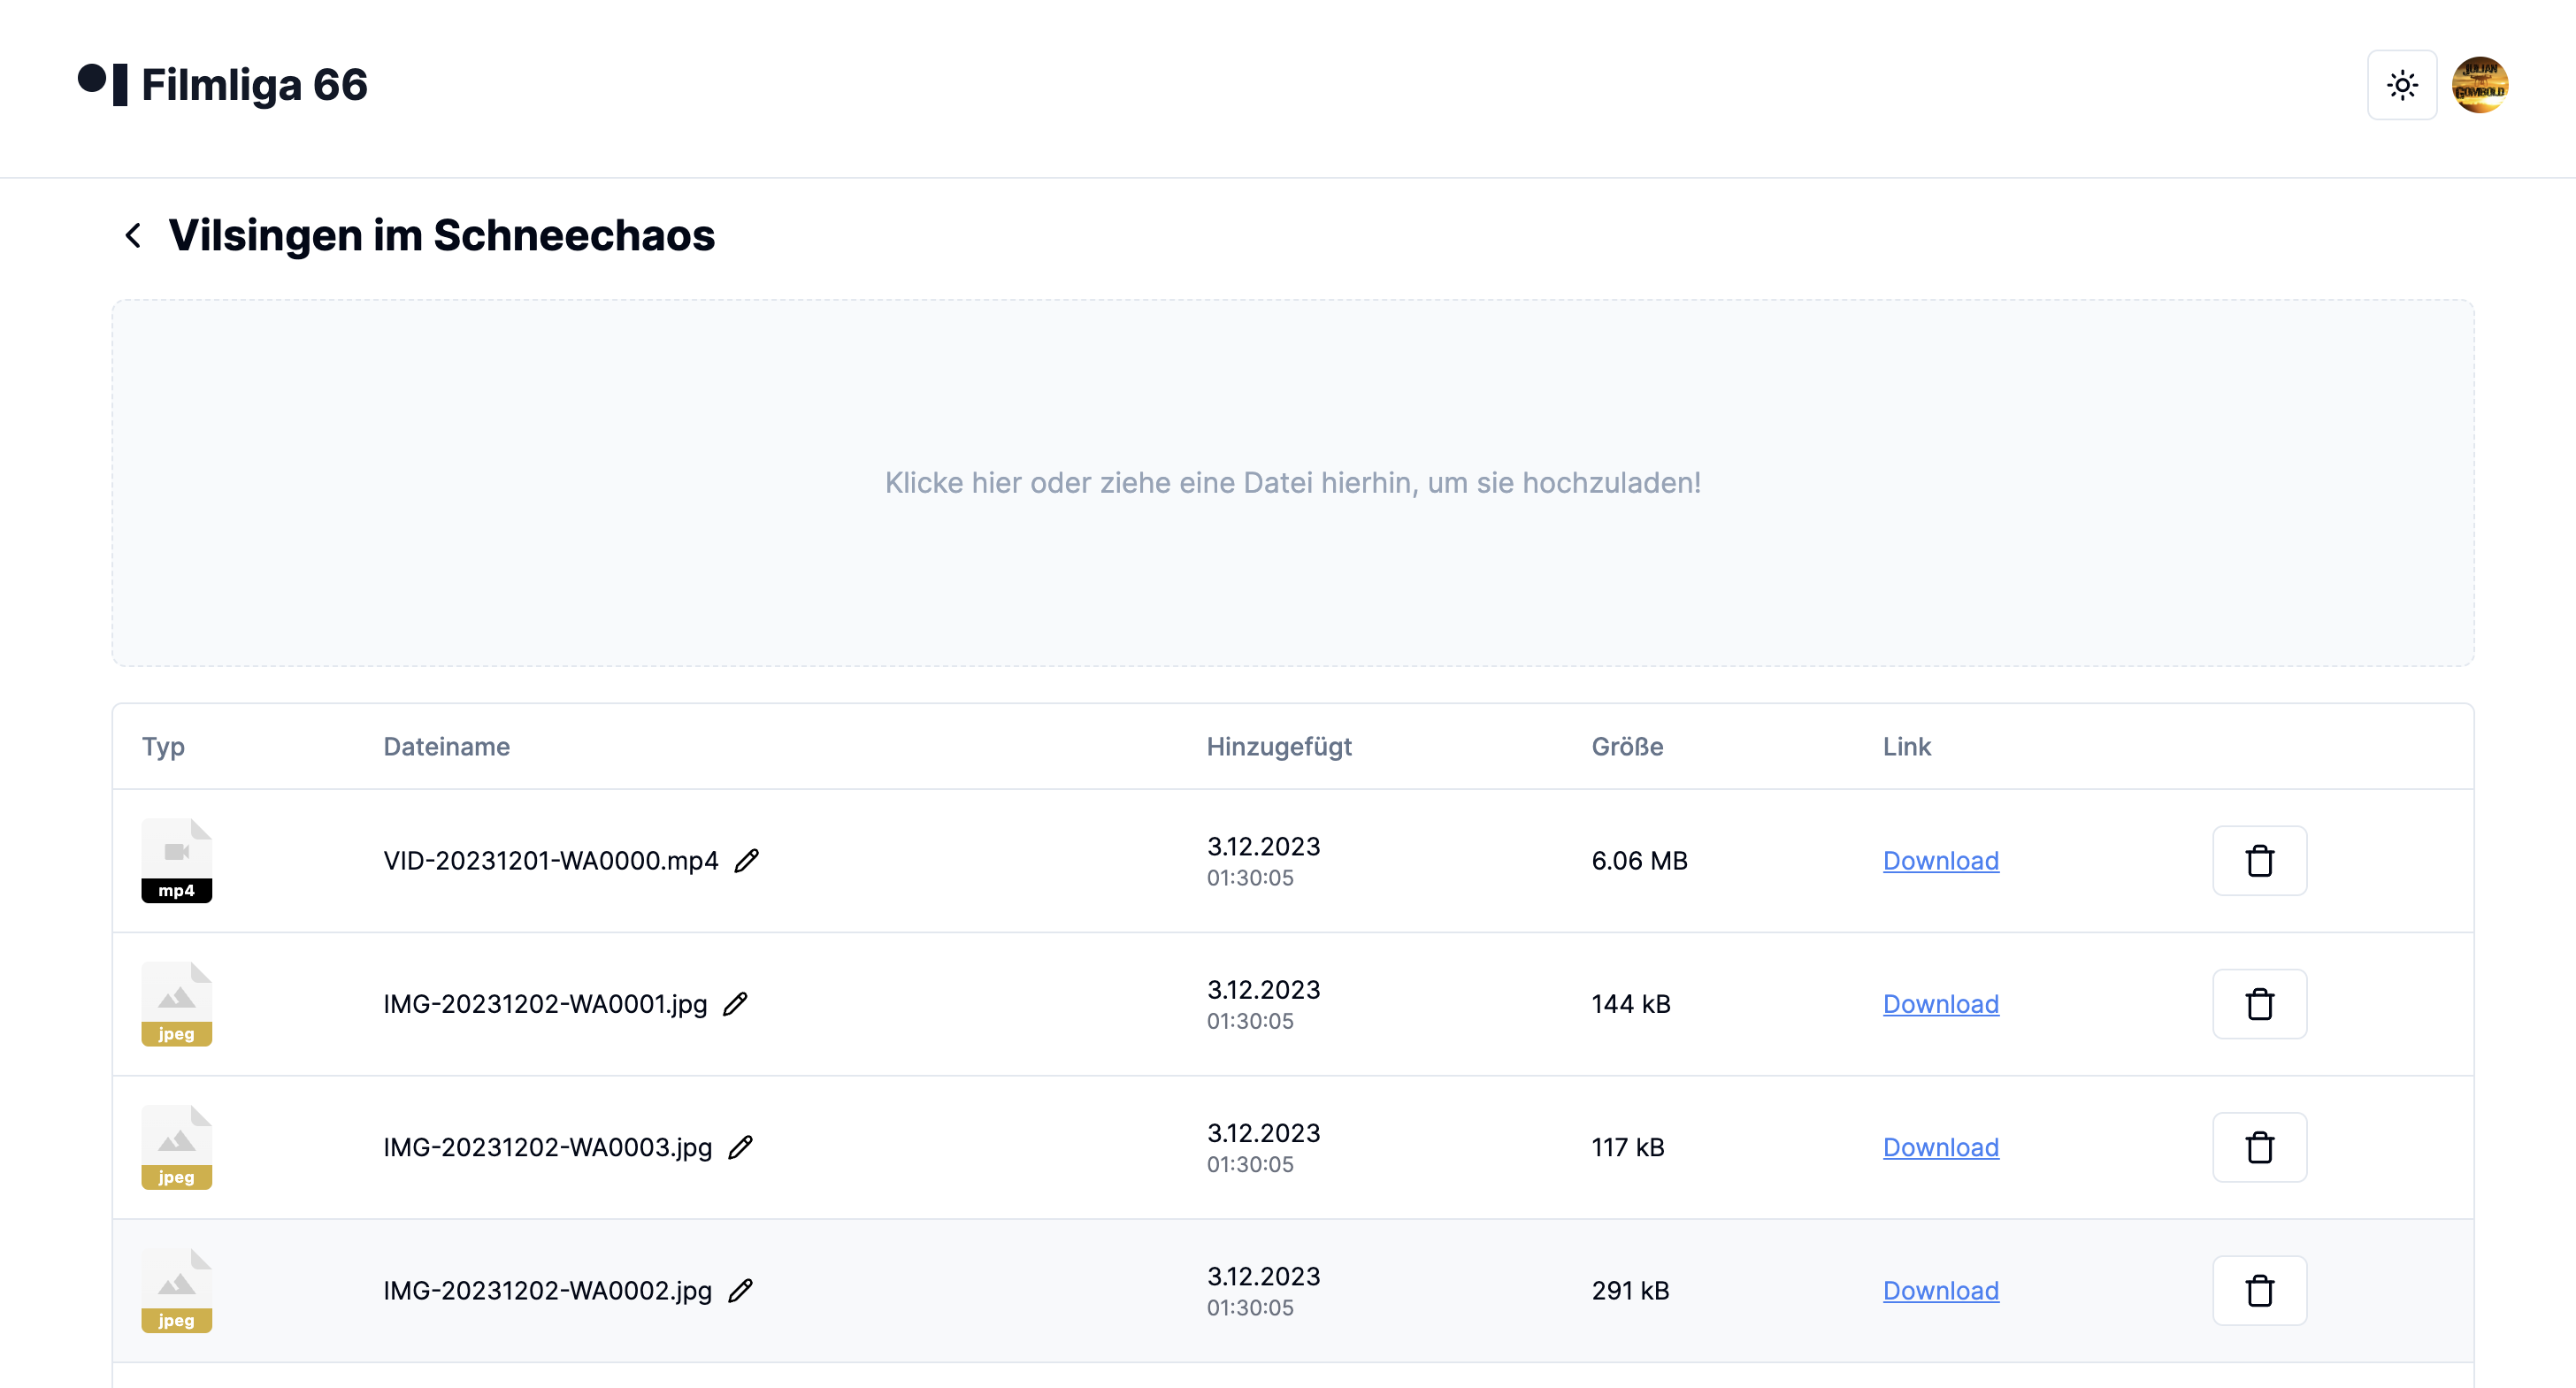Delete VID-20231201-WA0000.mp4 with the trash icon
The height and width of the screenshot is (1388, 2576).
(x=2259, y=860)
